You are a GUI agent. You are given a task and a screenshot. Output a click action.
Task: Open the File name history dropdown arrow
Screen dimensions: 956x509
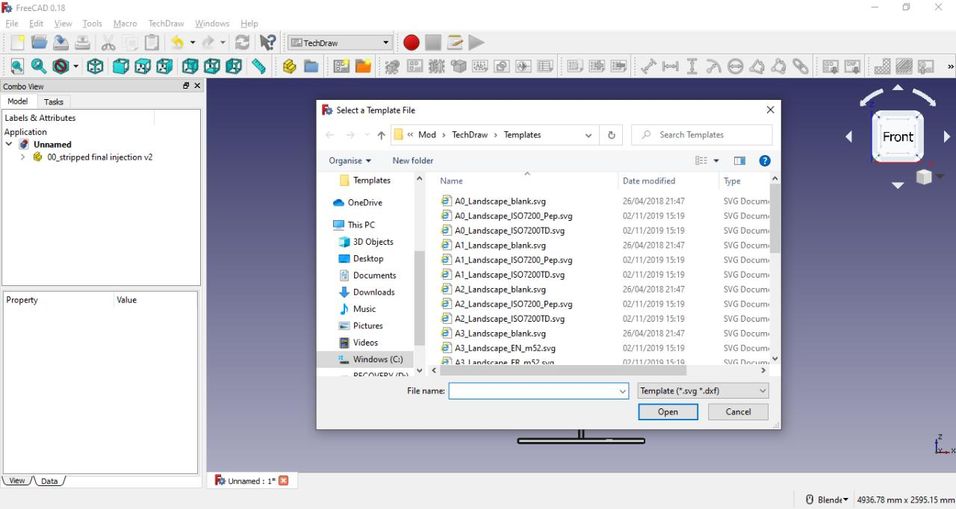point(622,391)
